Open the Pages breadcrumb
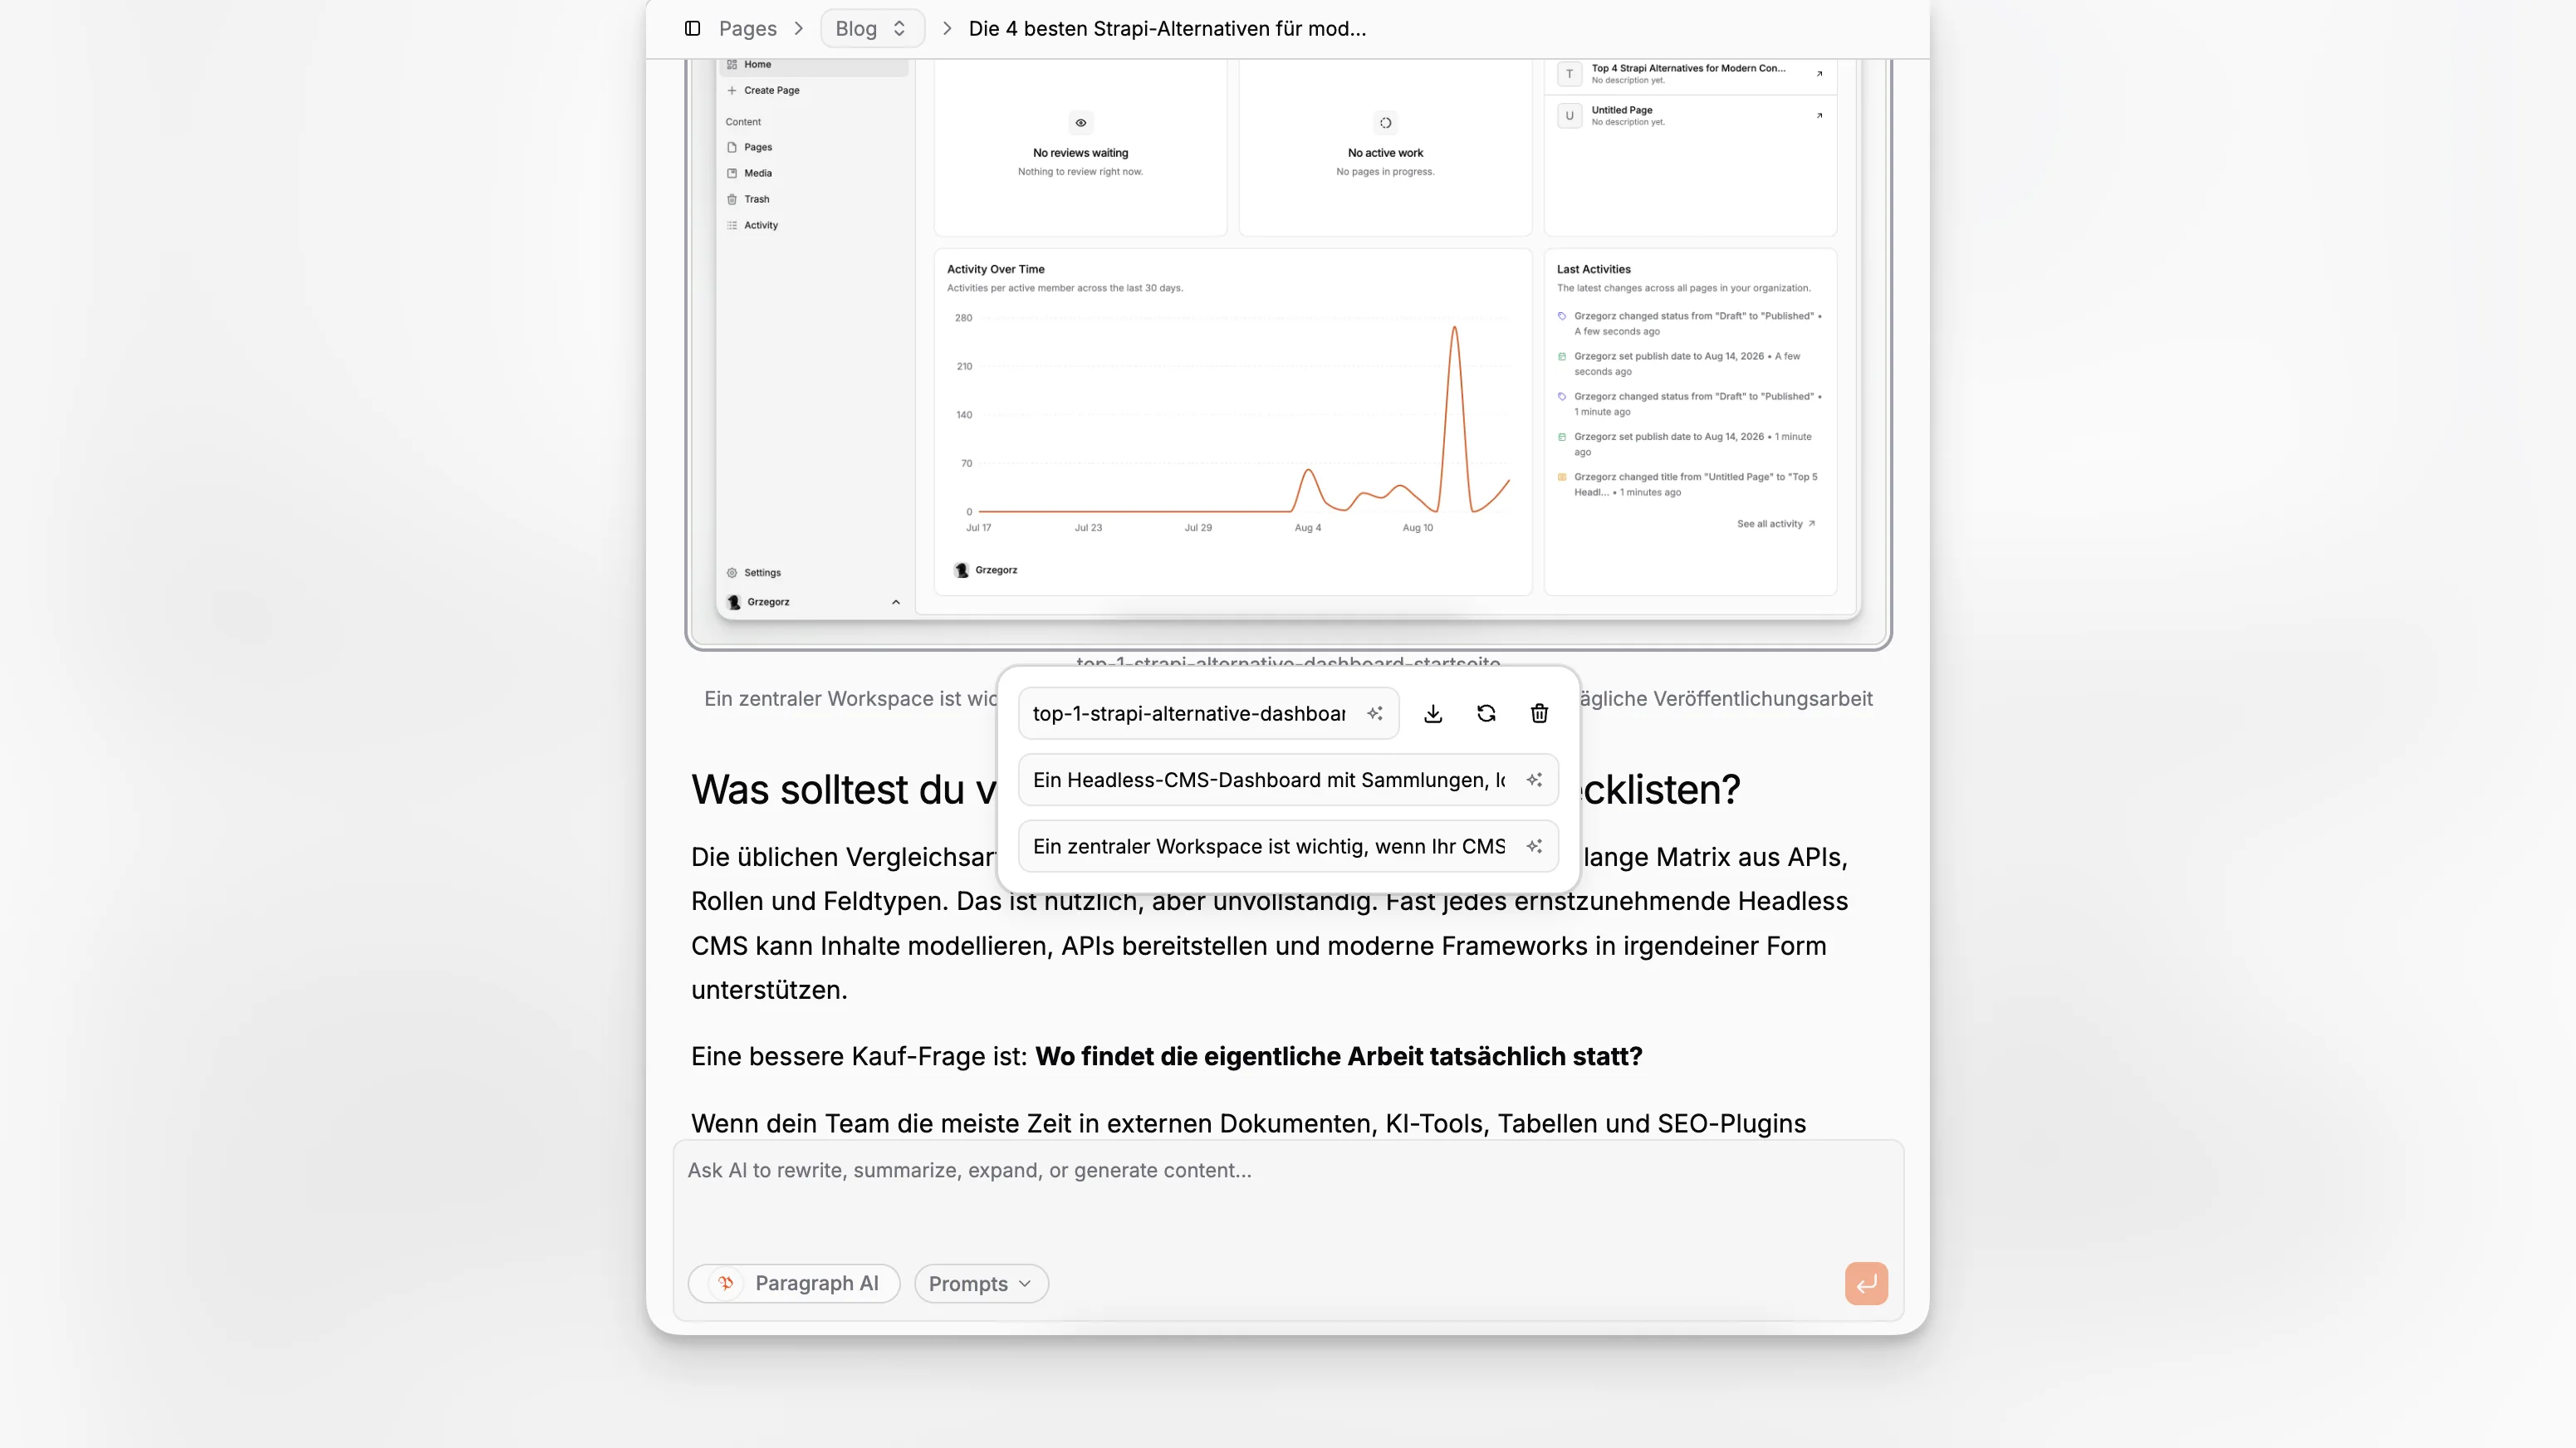 click(747, 28)
